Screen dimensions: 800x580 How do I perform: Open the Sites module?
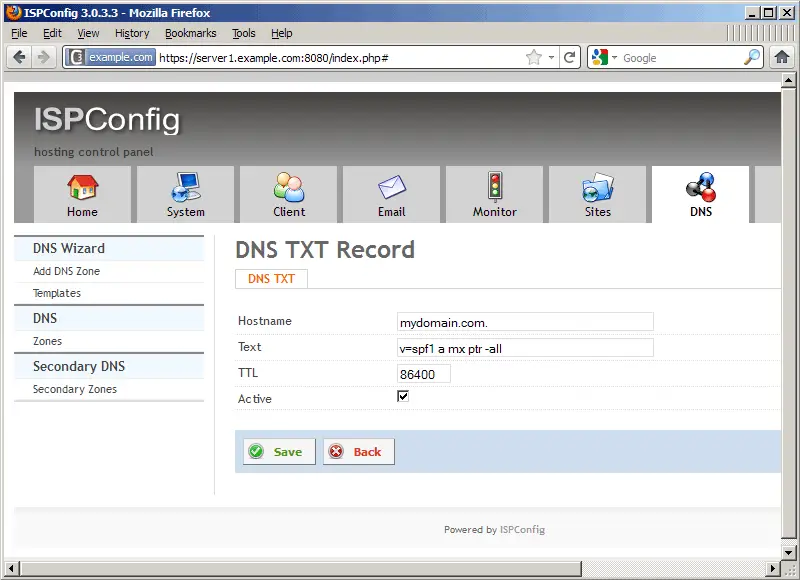[x=597, y=194]
